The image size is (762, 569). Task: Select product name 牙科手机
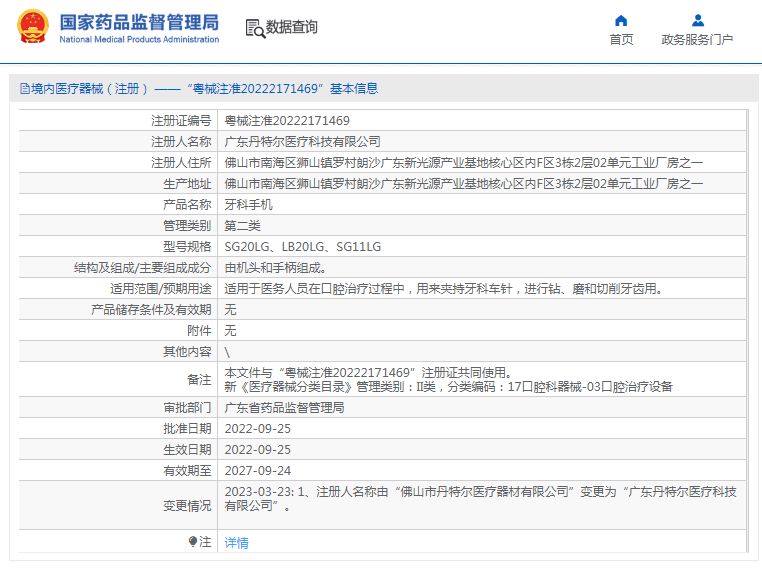[x=248, y=205]
